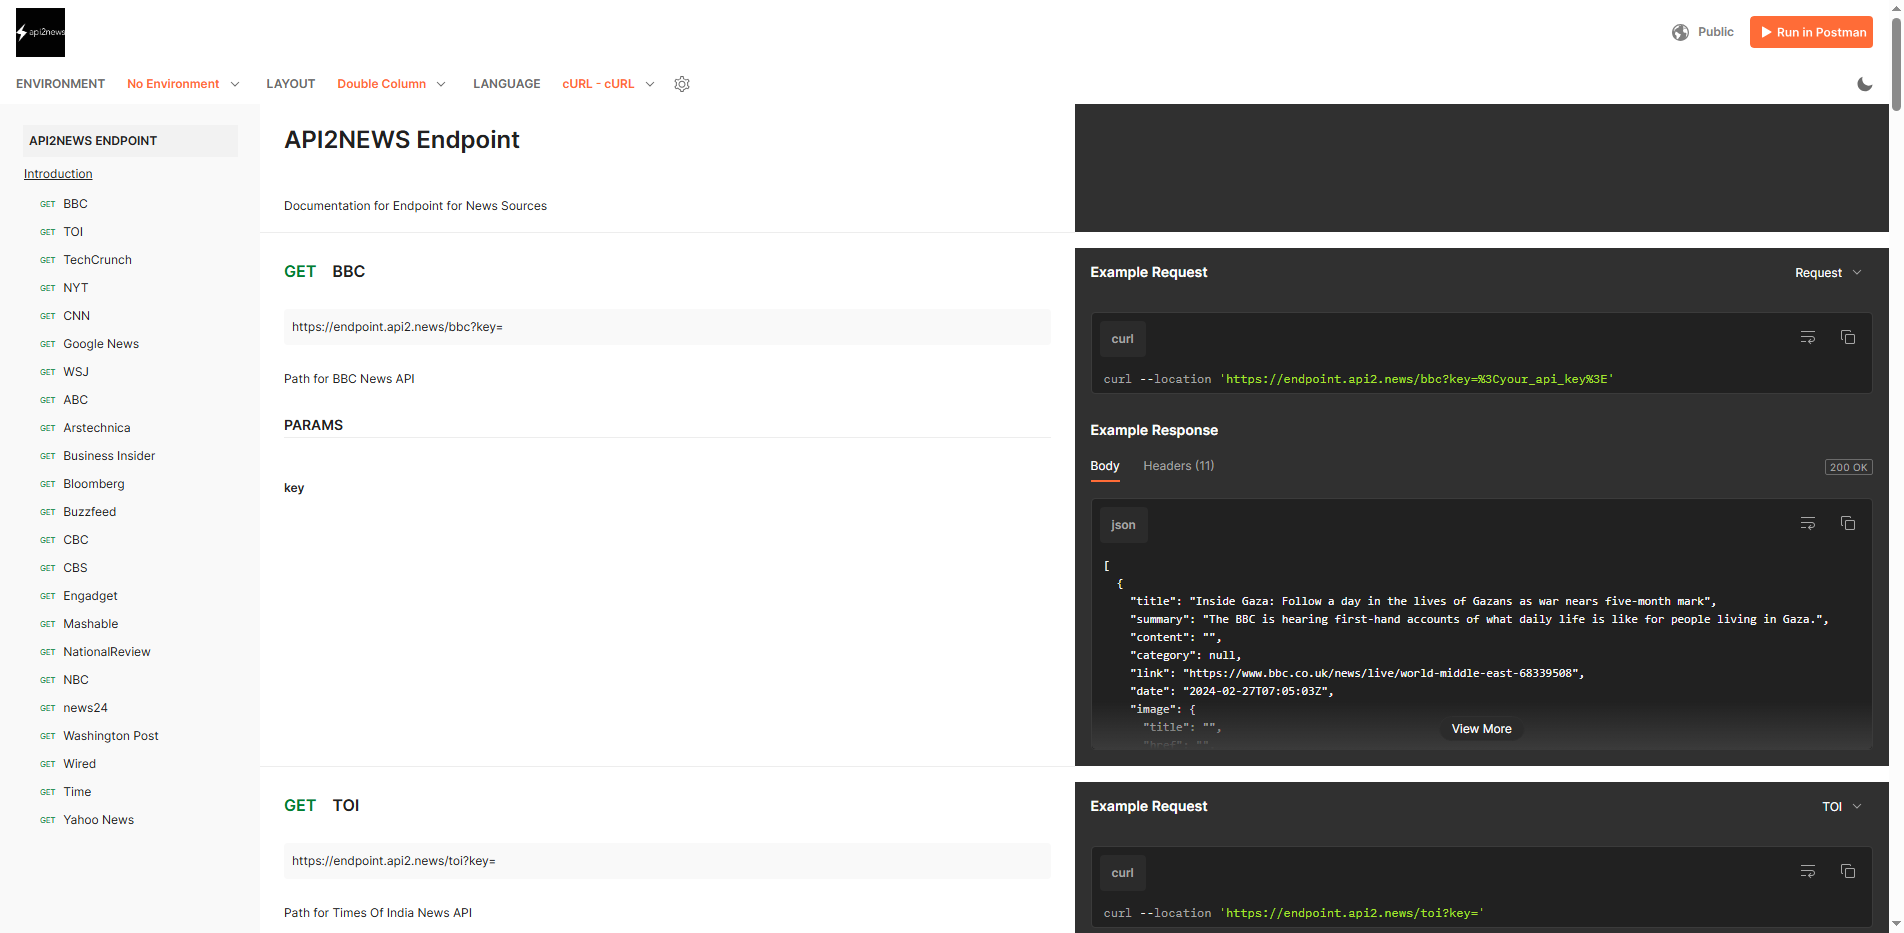Expand the Double Column layout selector
Image resolution: width=1904 pixels, height=933 pixels.
tap(391, 84)
